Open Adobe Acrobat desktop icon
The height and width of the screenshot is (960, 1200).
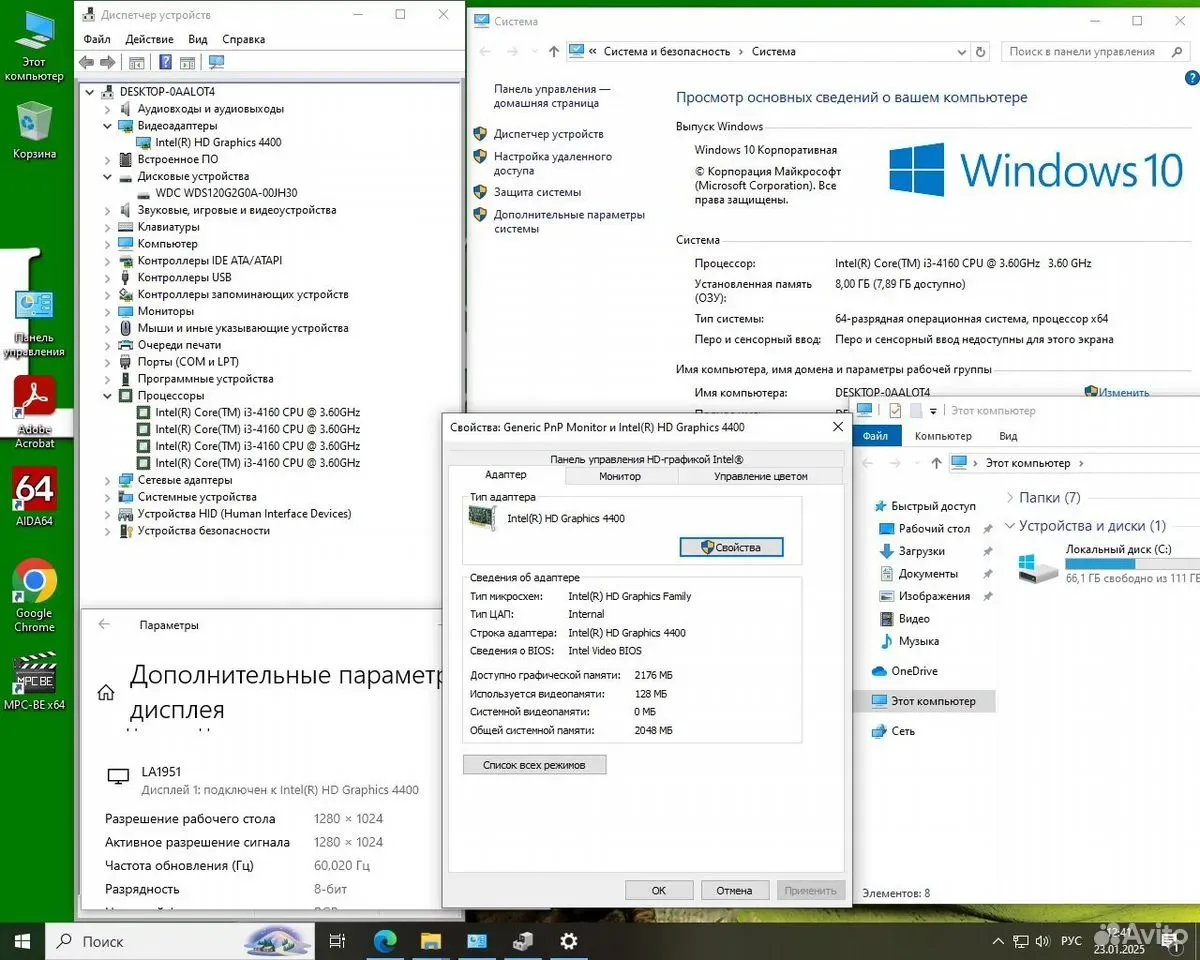click(x=34, y=411)
